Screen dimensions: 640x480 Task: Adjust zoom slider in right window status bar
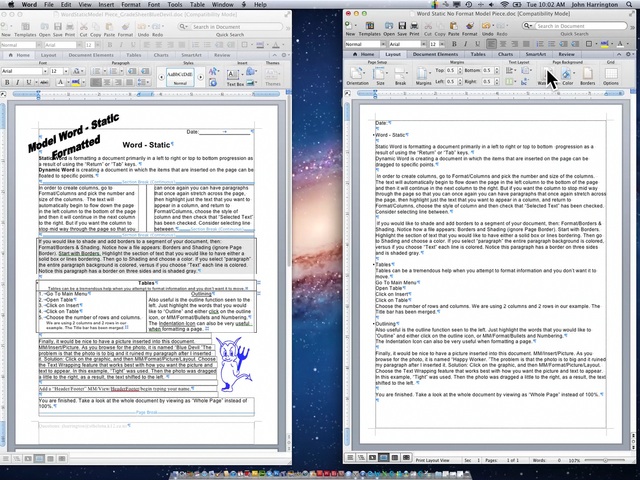tap(604, 460)
